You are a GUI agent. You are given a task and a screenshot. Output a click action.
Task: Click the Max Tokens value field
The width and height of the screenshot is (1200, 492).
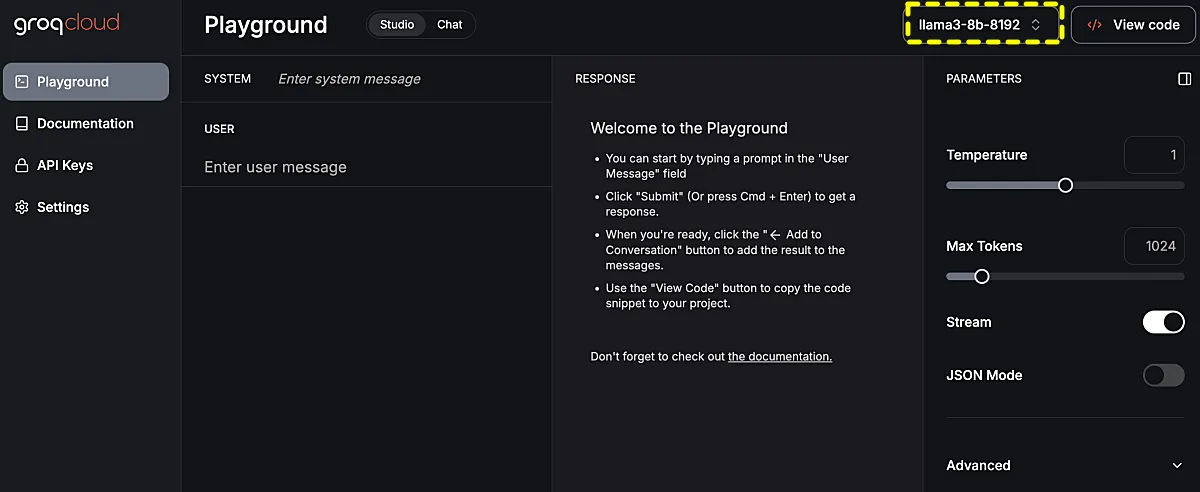(1154, 246)
